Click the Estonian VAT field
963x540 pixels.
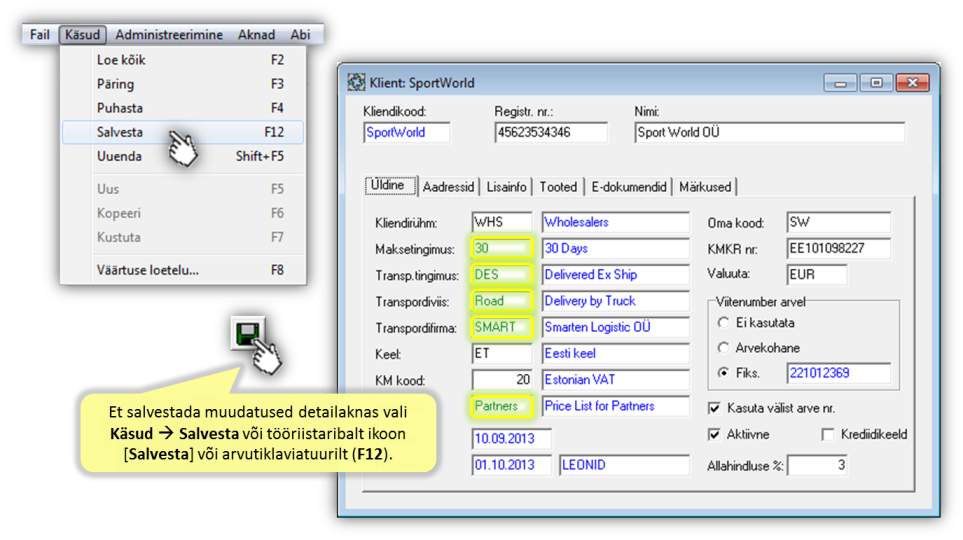615,380
